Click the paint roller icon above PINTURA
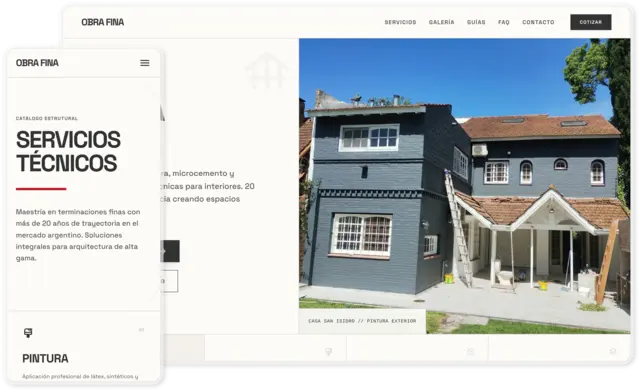 pos(28,333)
